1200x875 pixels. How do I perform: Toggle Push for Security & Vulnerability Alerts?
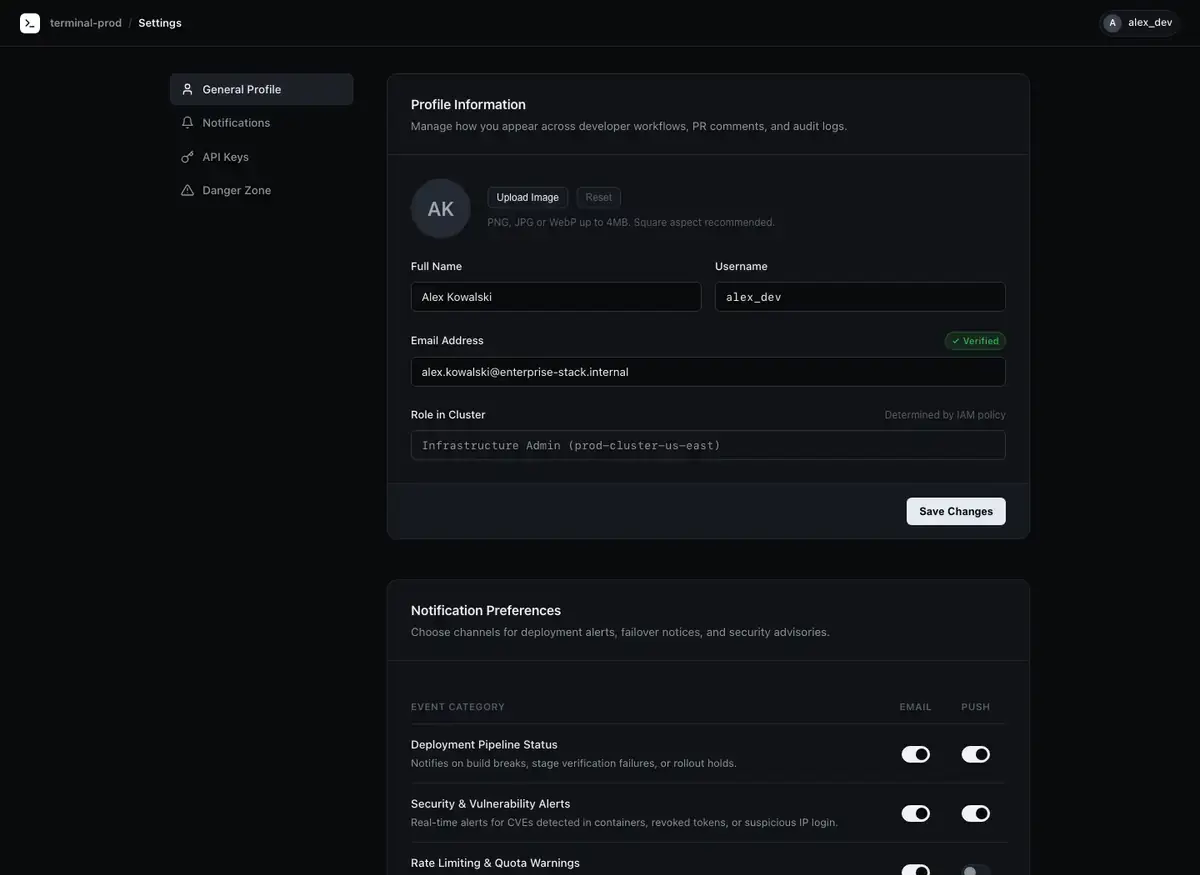tap(976, 814)
